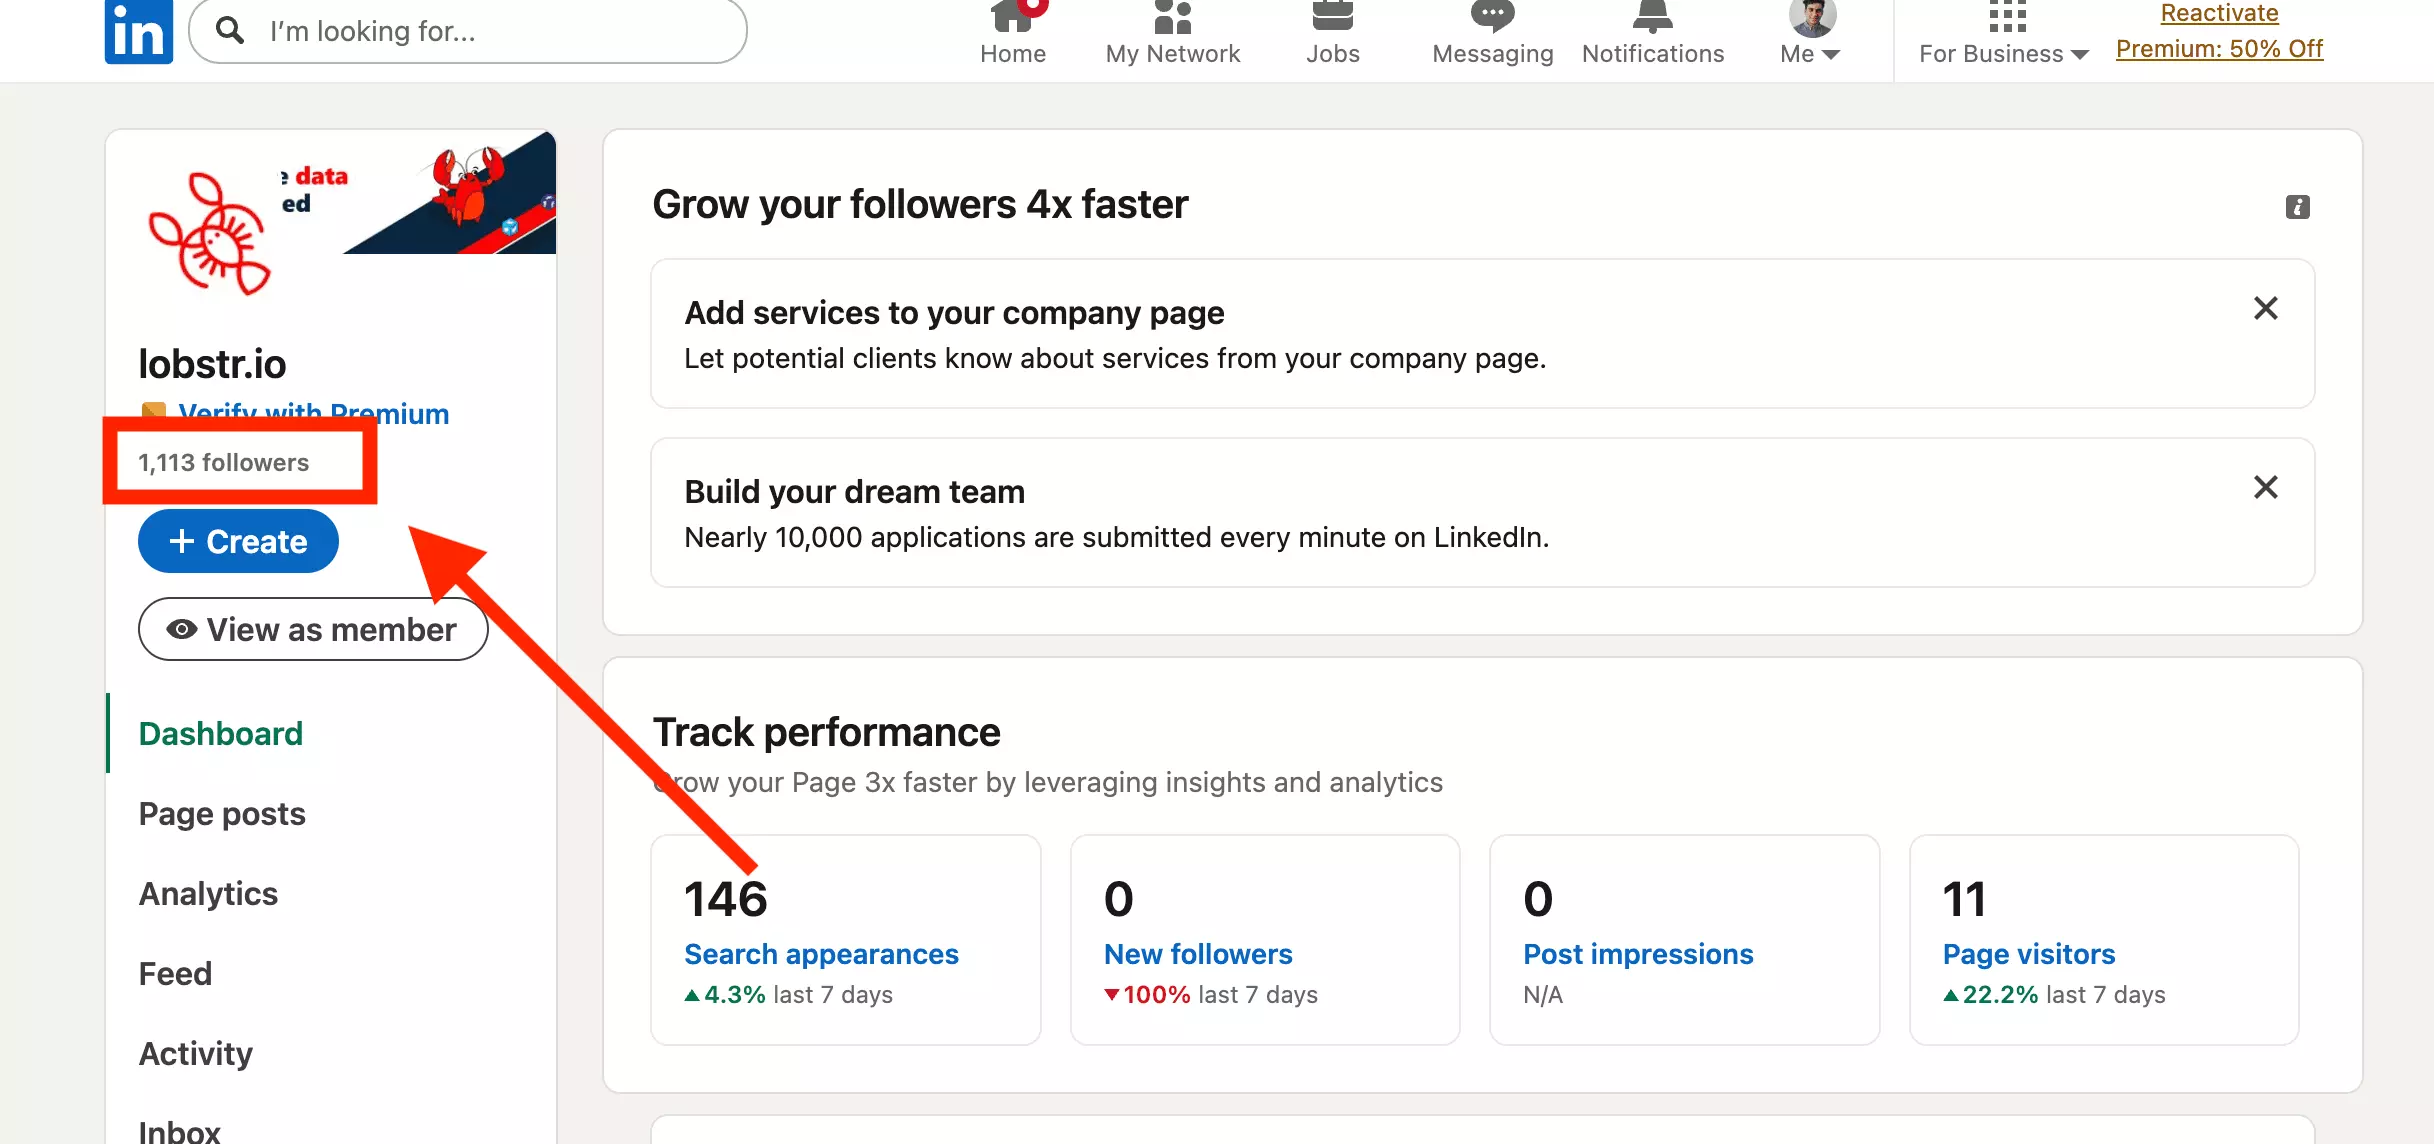The width and height of the screenshot is (2434, 1144).
Task: Go to Home in the top navigation
Action: click(x=1012, y=34)
